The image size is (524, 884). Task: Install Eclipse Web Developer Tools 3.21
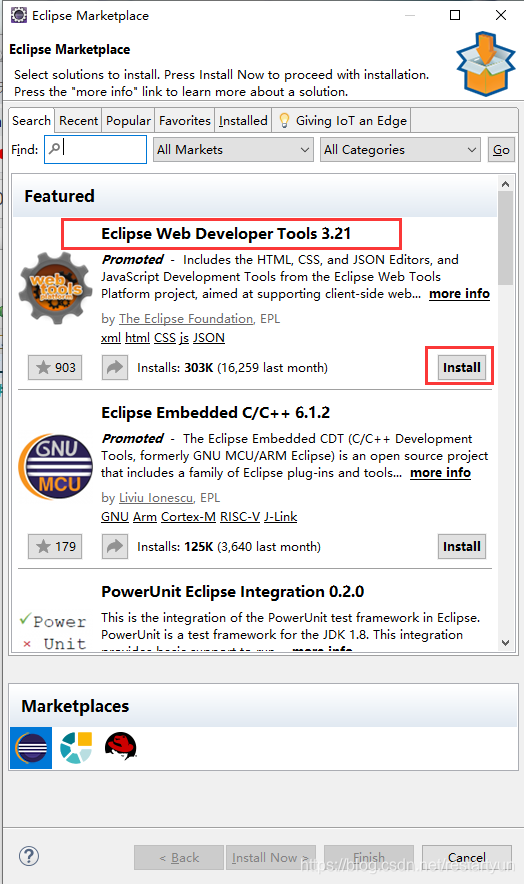point(461,368)
